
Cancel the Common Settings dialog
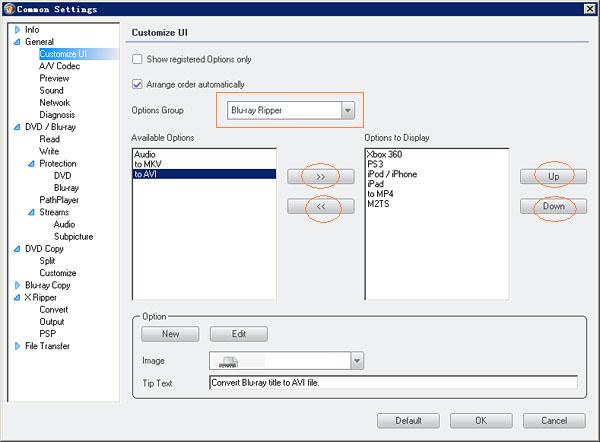coord(554,421)
